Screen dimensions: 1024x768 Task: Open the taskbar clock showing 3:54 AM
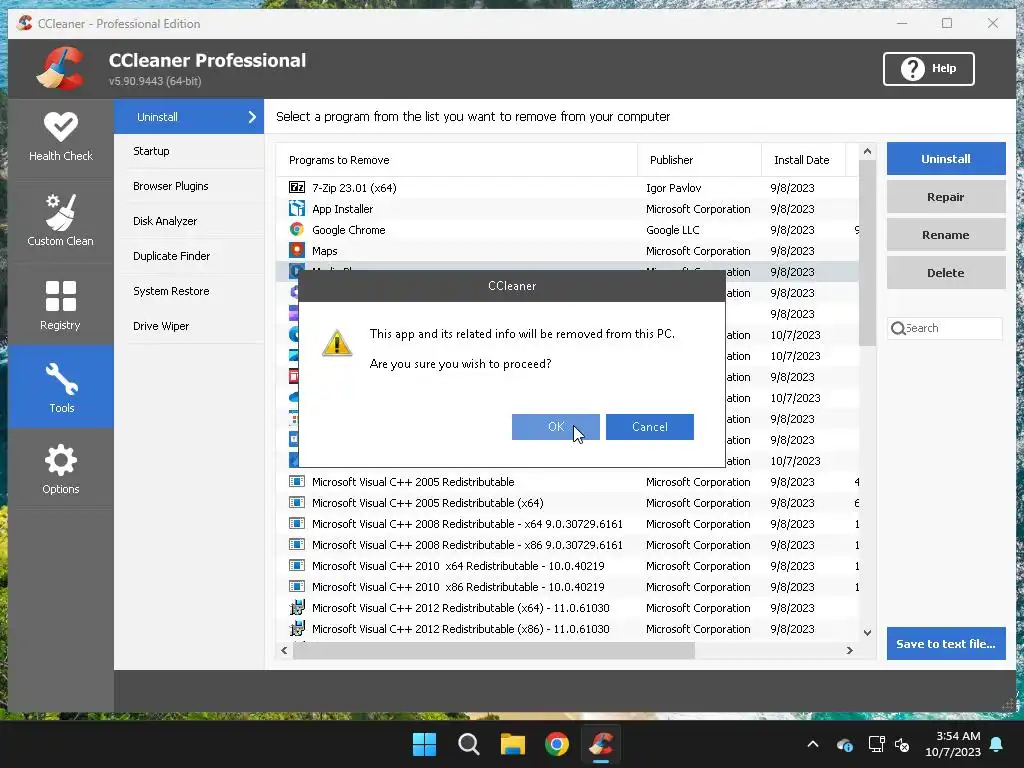coord(952,744)
